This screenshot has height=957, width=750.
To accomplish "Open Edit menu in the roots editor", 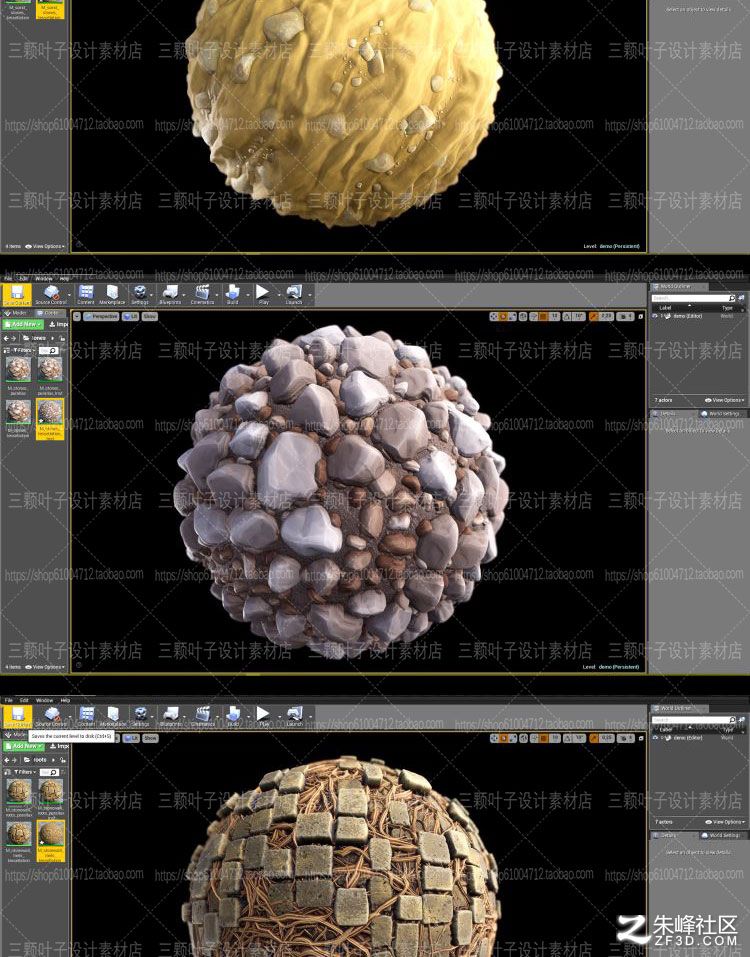I will [x=24, y=700].
